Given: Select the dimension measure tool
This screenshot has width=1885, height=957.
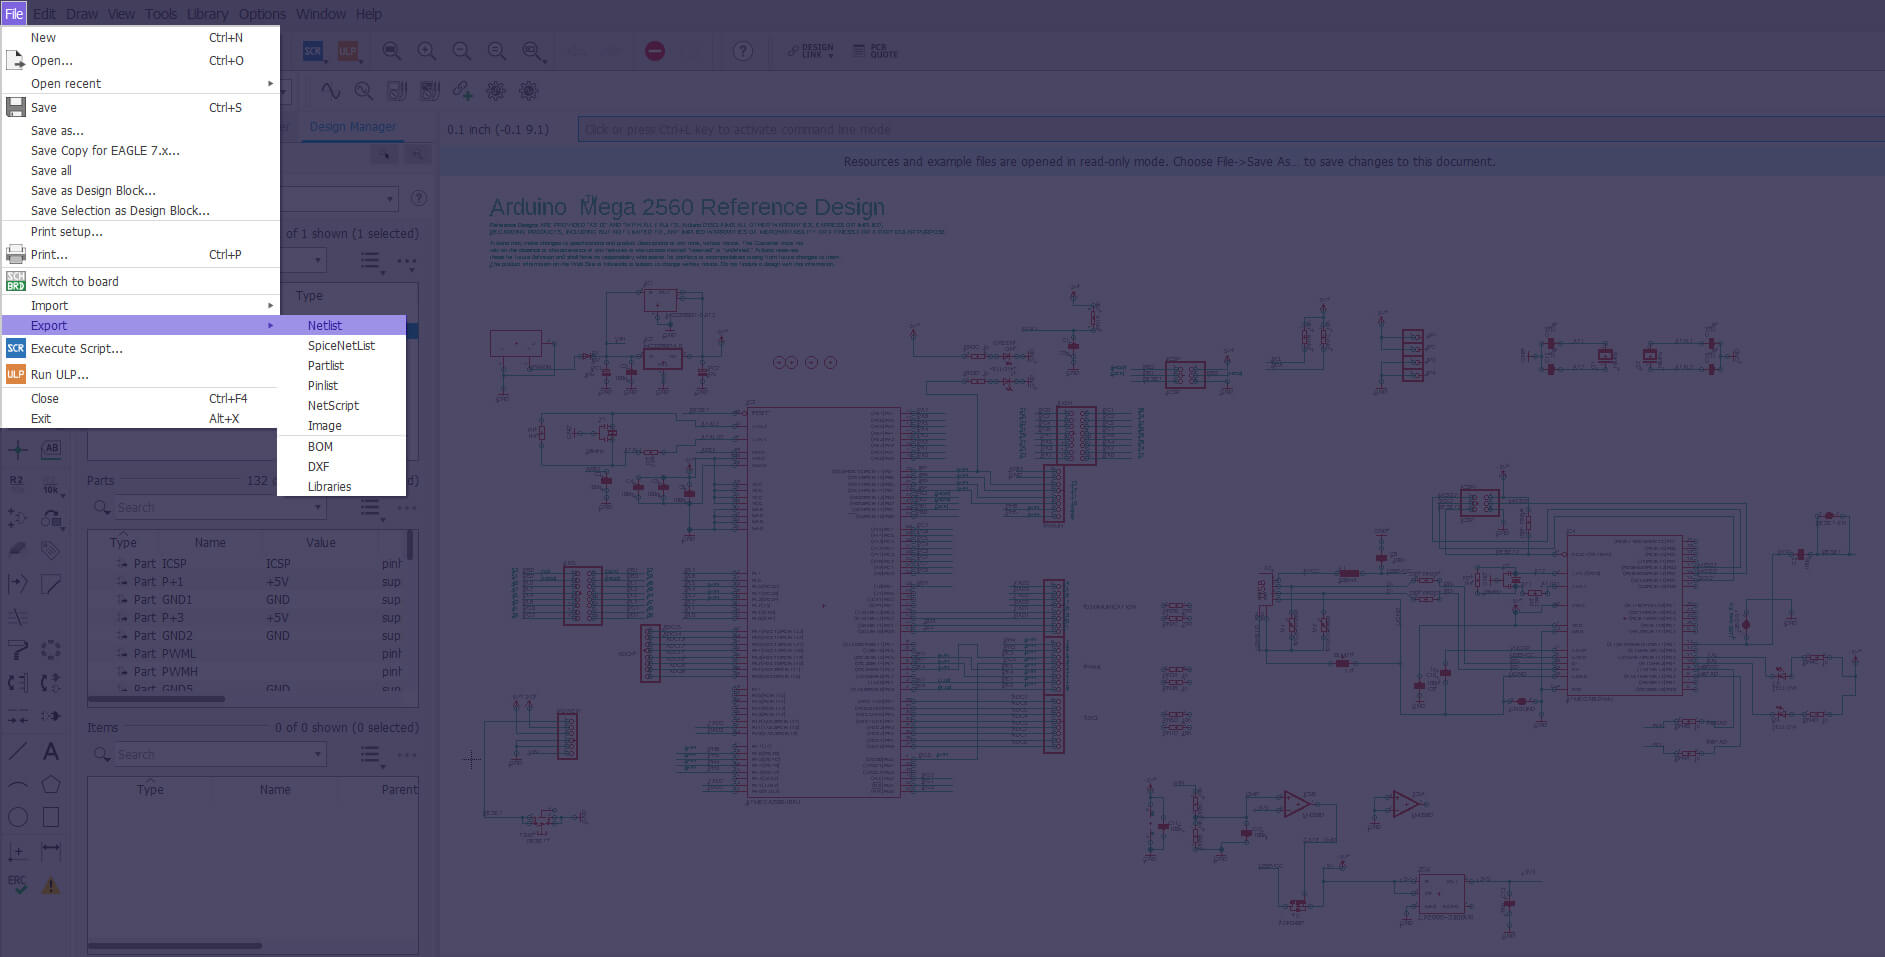Looking at the screenshot, I should pos(51,851).
